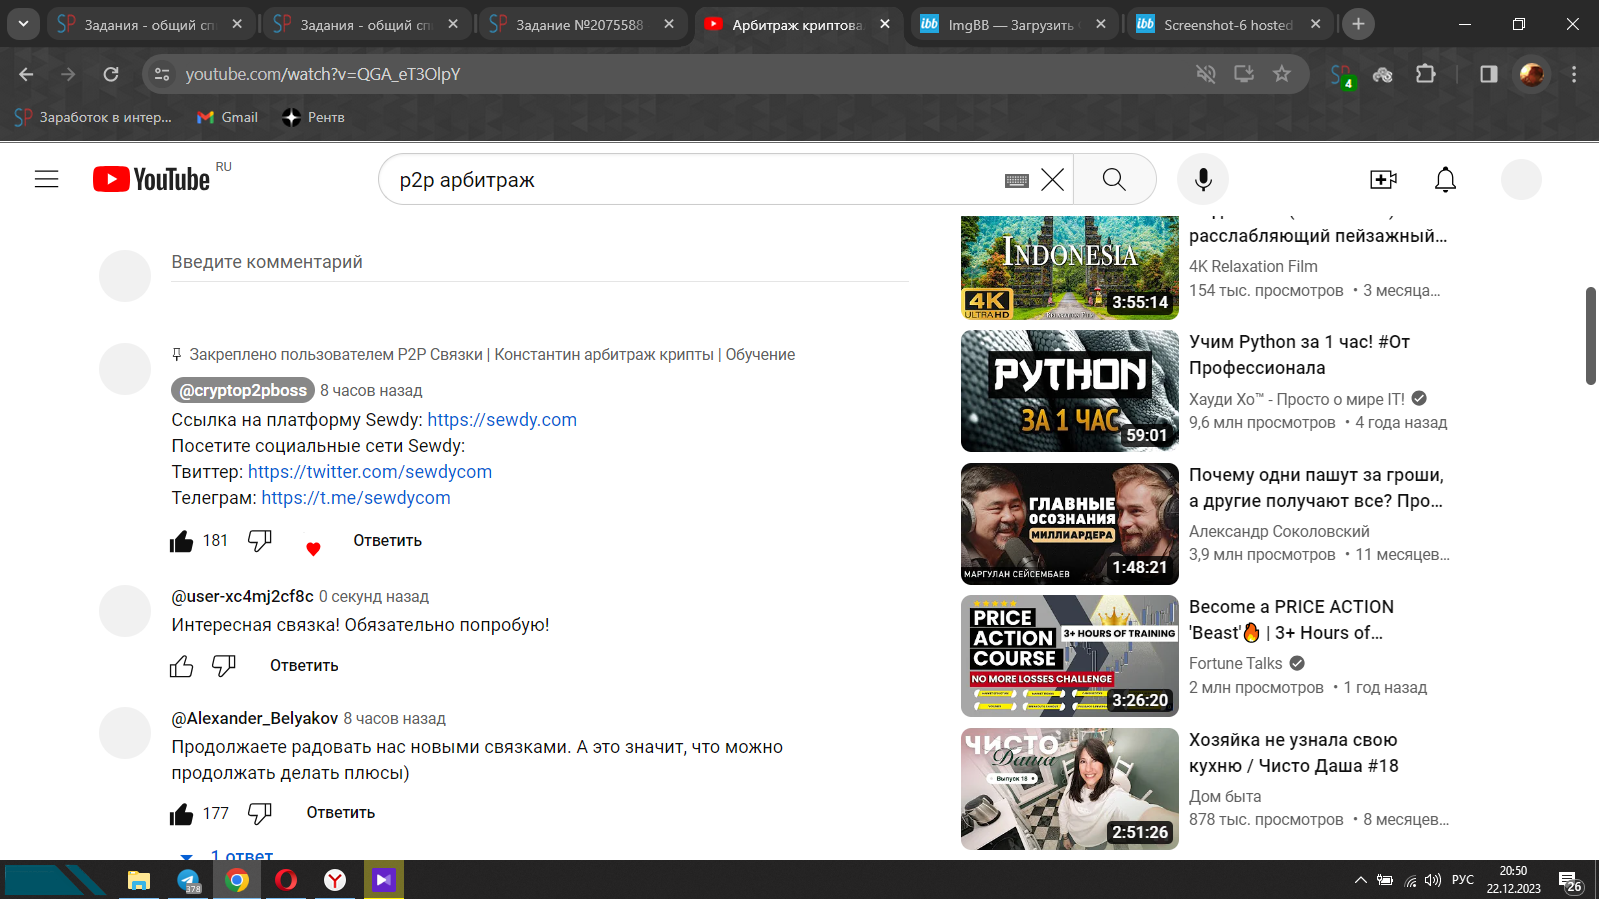This screenshot has height=899, width=1599.
Task: Open the 'Python за 1 час' thumbnail
Action: [1069, 391]
